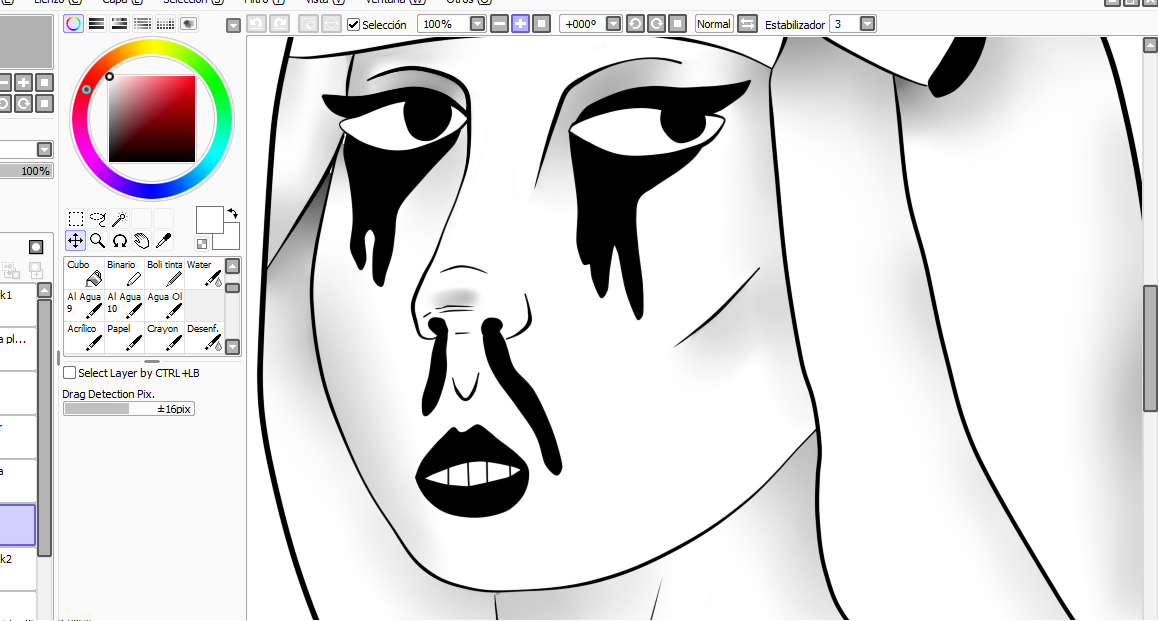Click the brush list scroll-down arrow
This screenshot has width=1158, height=621.
tap(233, 346)
